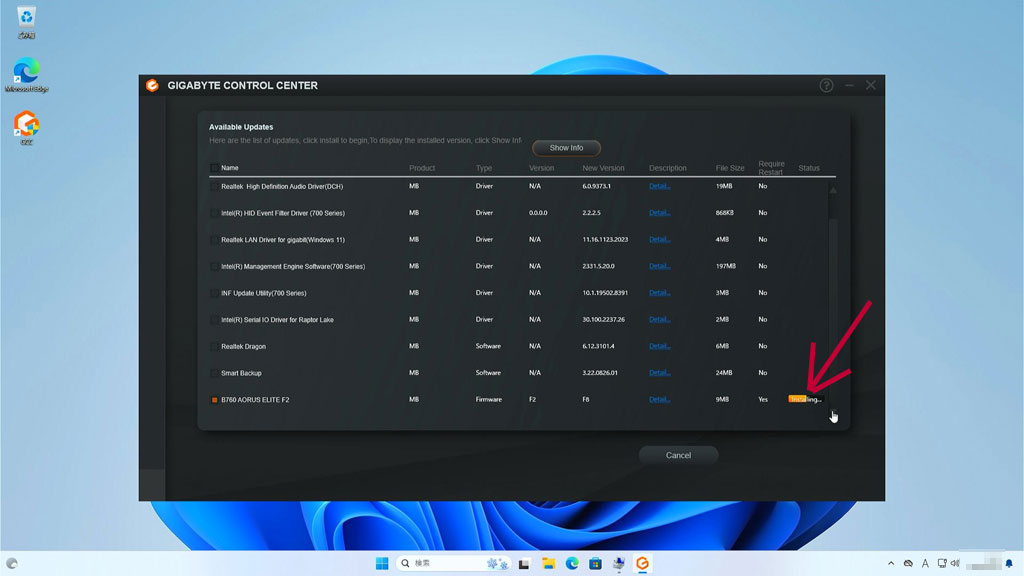Open File Explorer from the taskbar
This screenshot has width=1024, height=576.
(x=547, y=563)
